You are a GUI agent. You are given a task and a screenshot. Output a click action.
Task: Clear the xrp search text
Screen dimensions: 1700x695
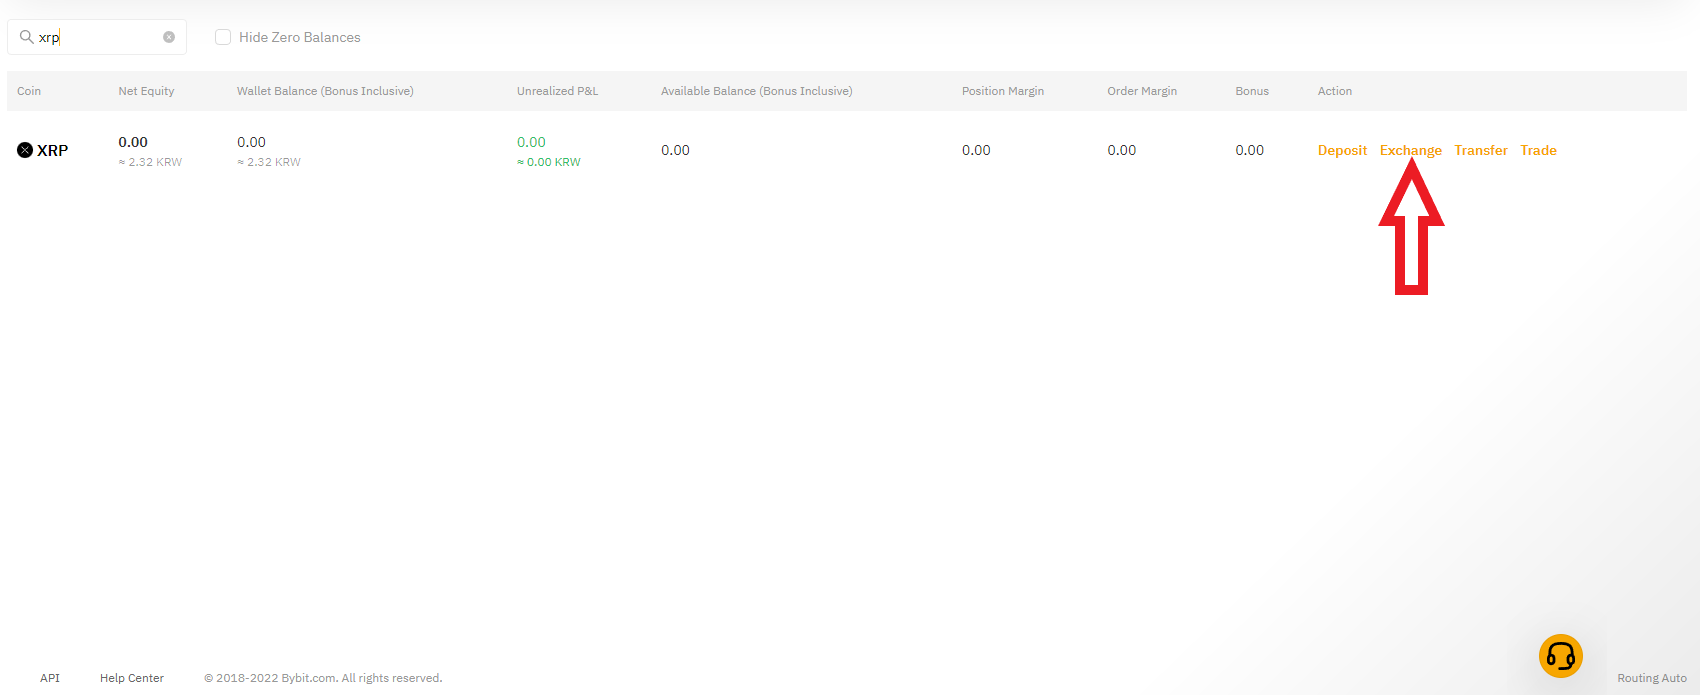169,37
